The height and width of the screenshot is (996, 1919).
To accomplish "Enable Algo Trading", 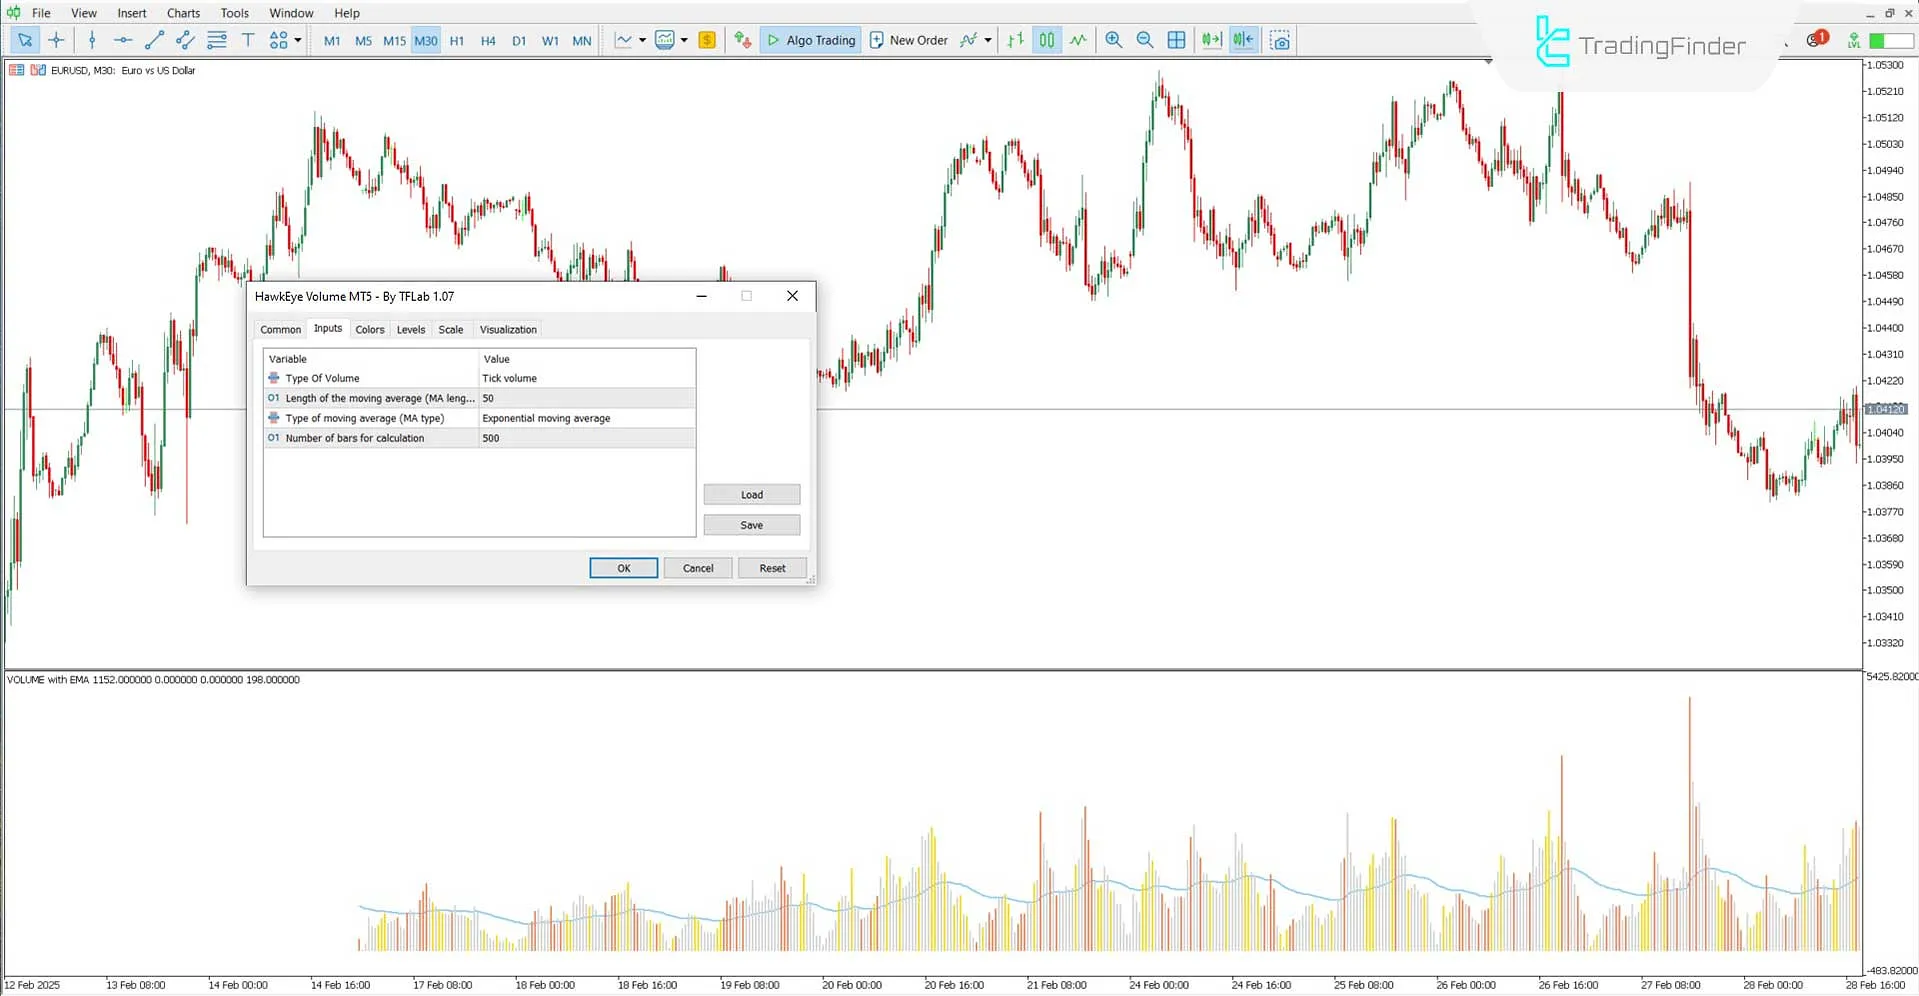I will (x=810, y=40).
